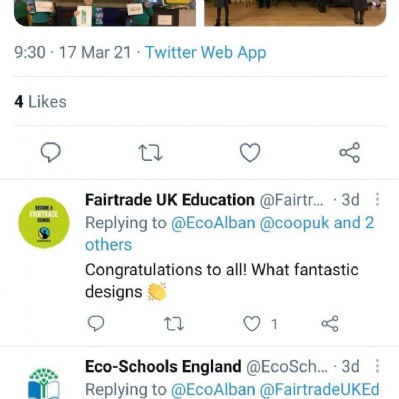
Task: Open the left tweet photo
Action: (105, 13)
